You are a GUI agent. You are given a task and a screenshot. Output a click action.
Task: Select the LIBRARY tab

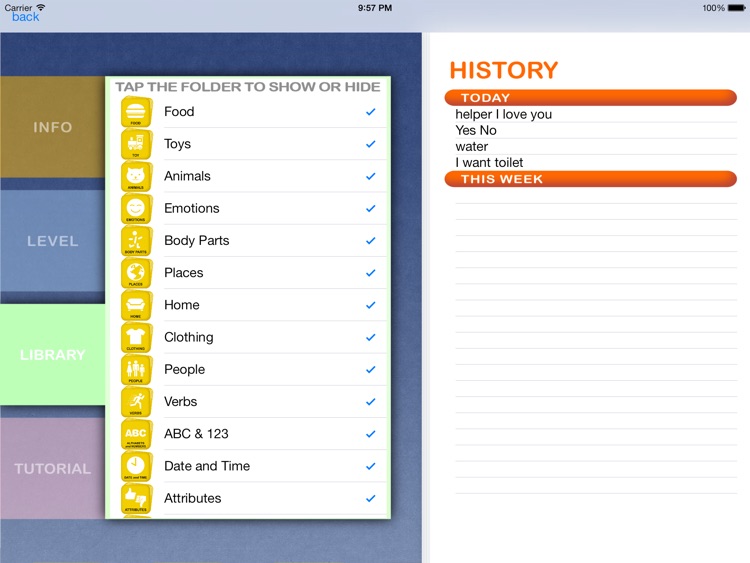click(x=53, y=354)
